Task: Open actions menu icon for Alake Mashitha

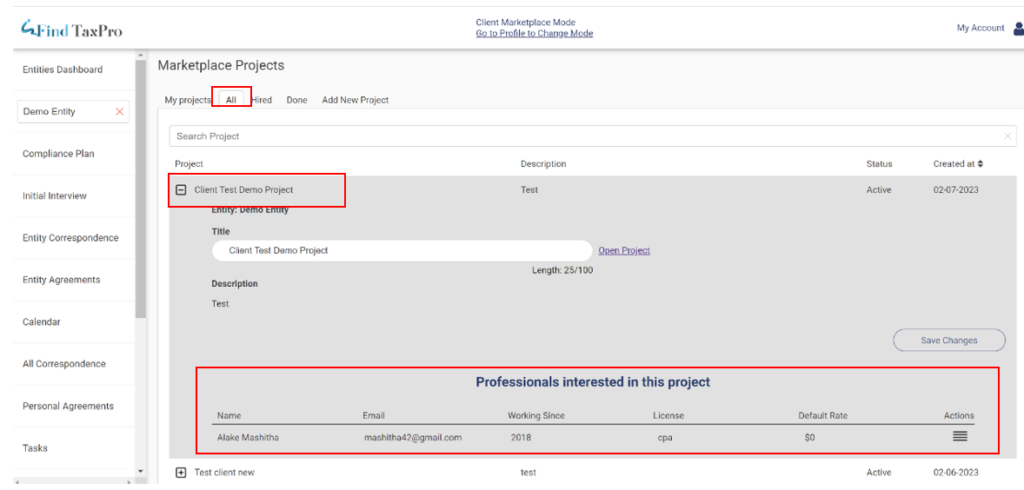Action: [959, 436]
